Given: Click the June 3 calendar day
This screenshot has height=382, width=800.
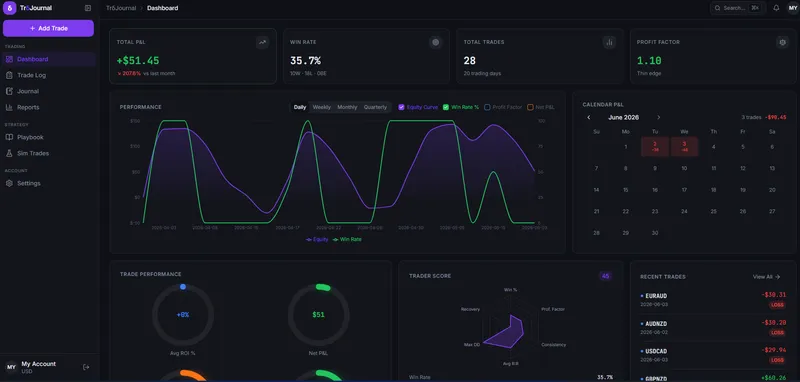Looking at the screenshot, I should (x=684, y=147).
